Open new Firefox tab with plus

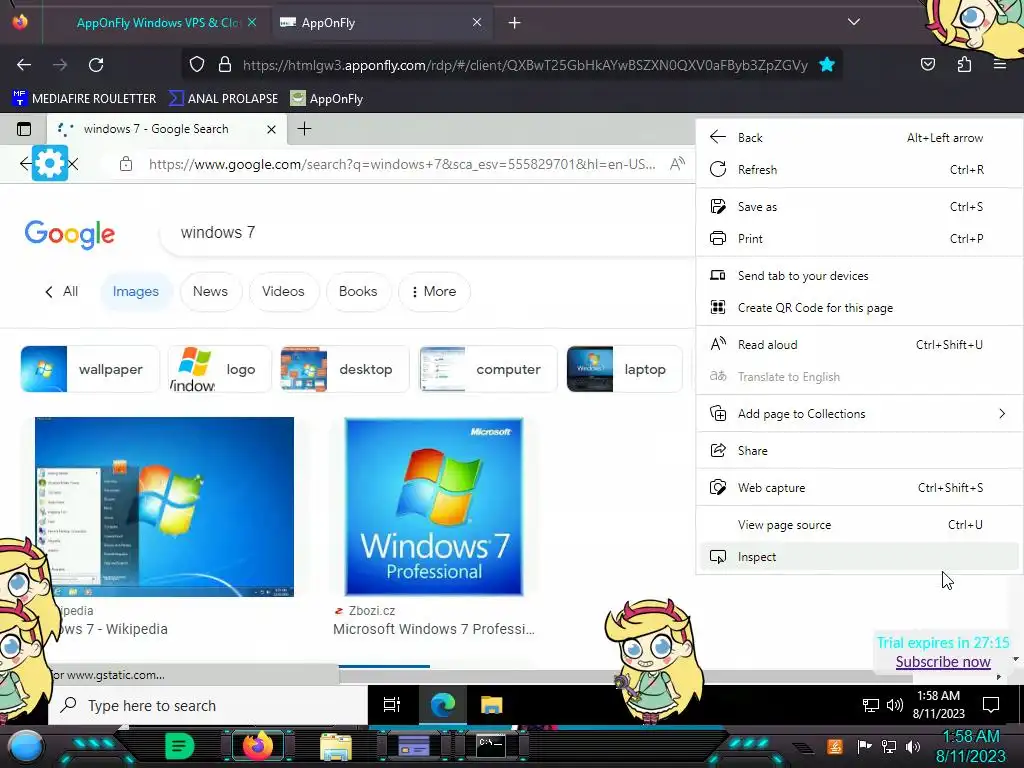[x=515, y=23]
